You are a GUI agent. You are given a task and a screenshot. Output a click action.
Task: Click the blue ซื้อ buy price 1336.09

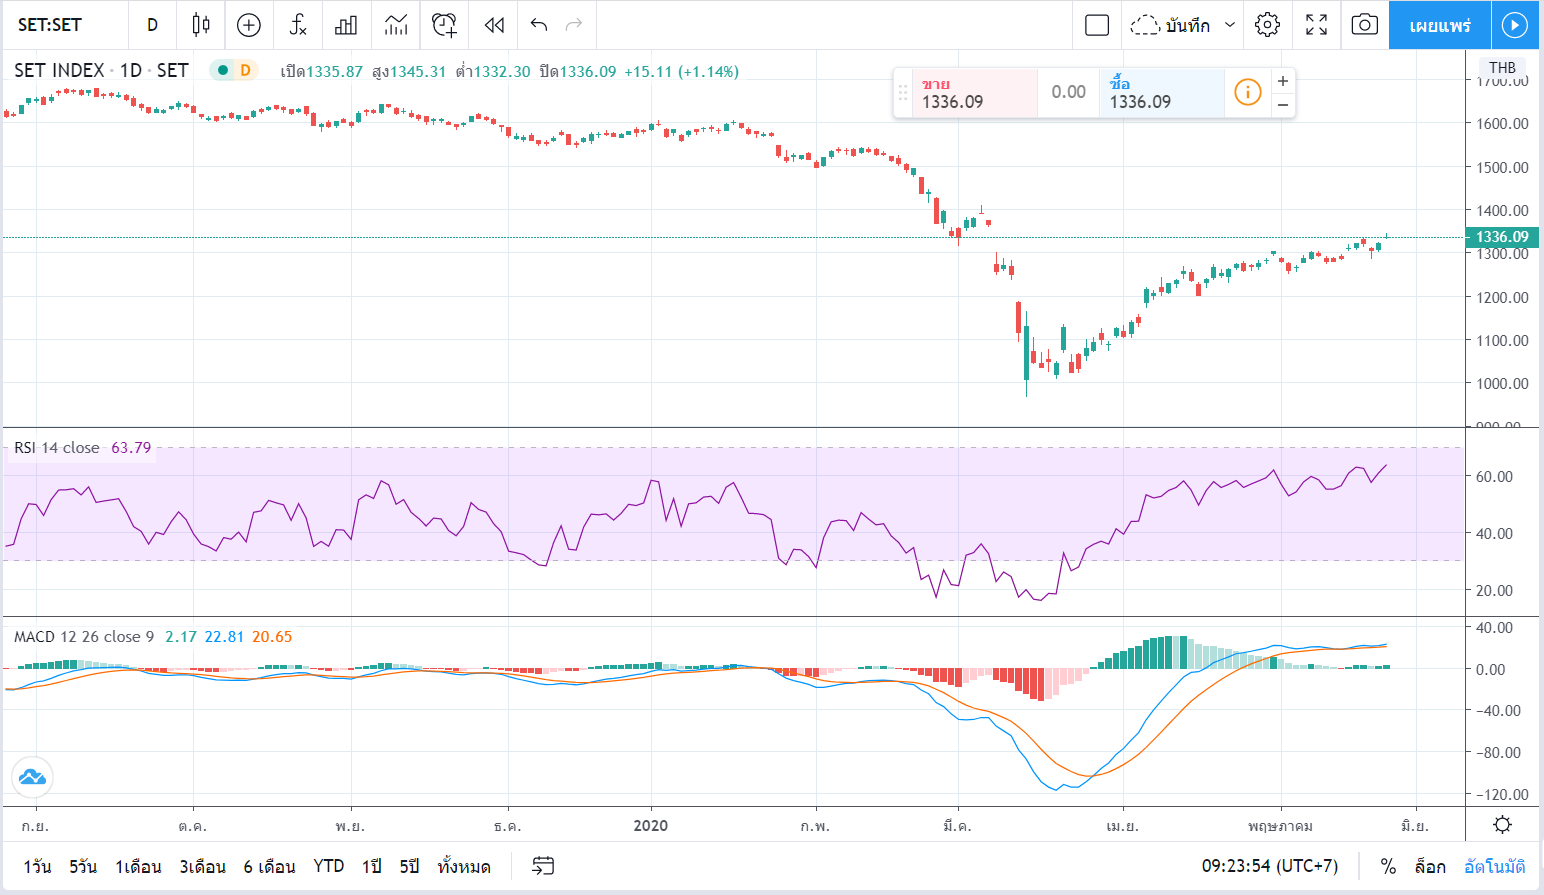[x=1162, y=93]
